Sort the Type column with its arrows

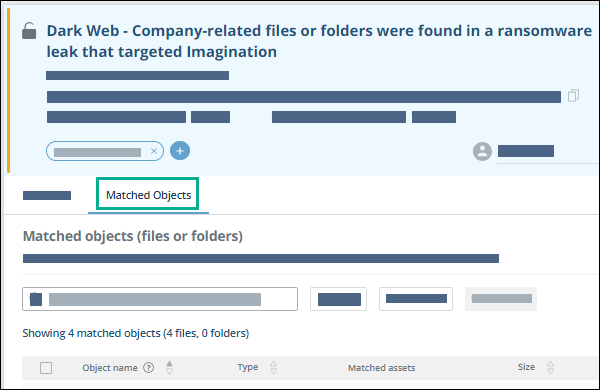(273, 368)
